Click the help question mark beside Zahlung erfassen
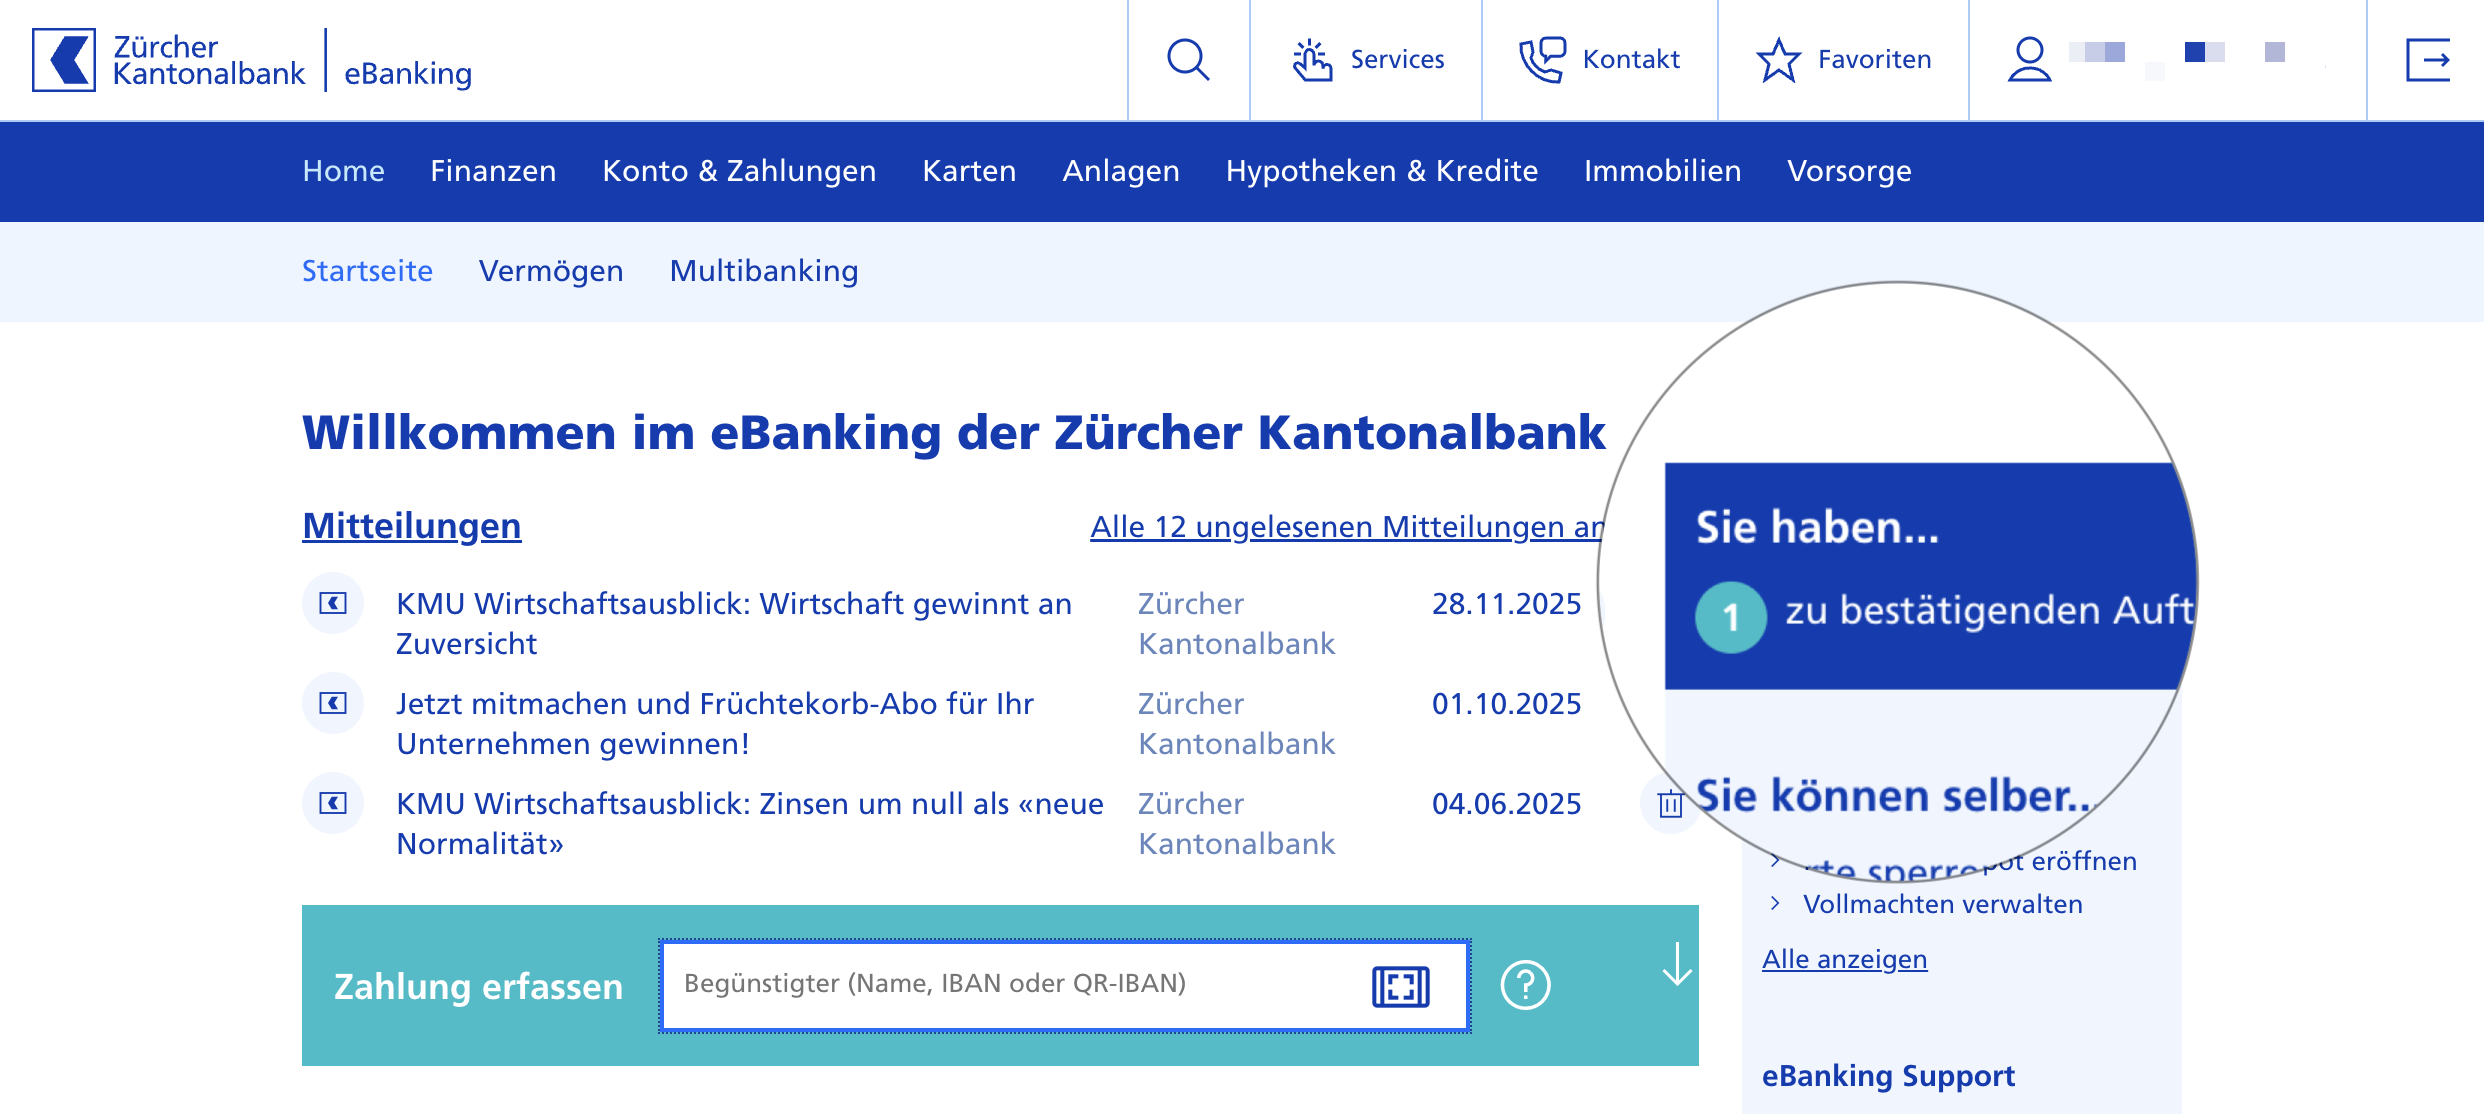 click(x=1523, y=986)
